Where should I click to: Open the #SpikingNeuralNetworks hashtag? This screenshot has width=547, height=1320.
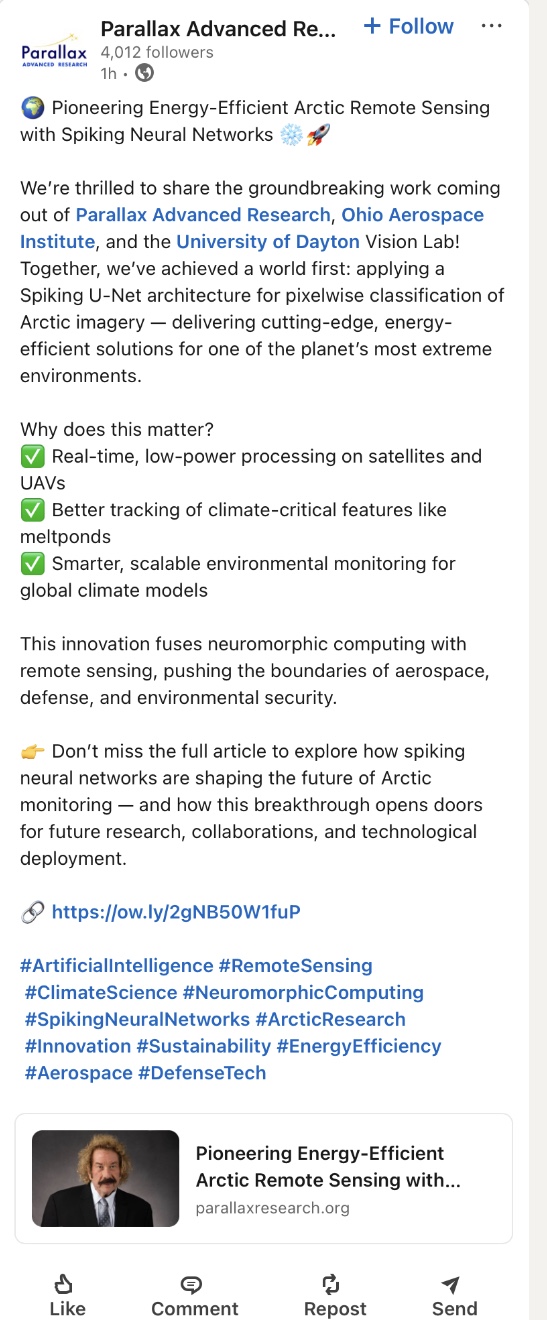tap(137, 1019)
